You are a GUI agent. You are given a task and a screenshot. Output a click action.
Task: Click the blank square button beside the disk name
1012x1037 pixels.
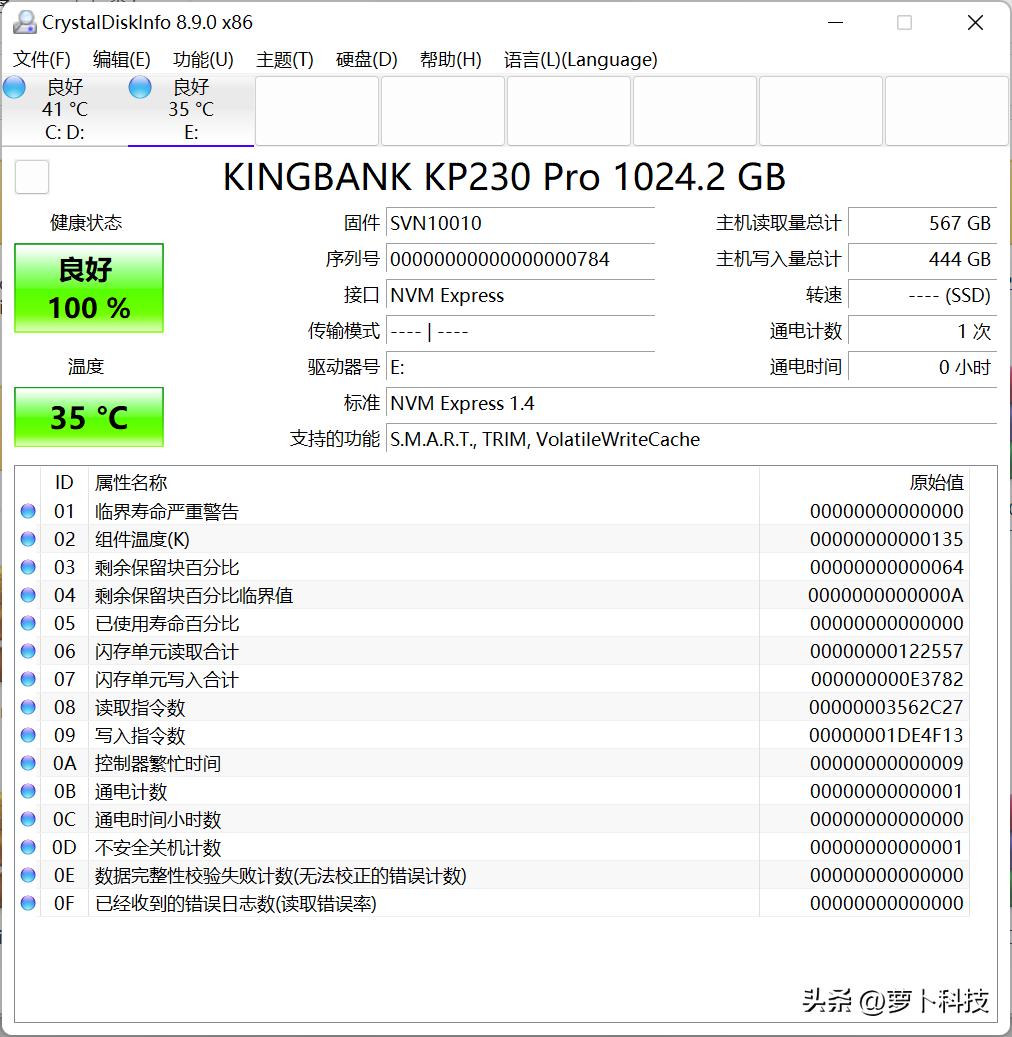[x=32, y=177]
